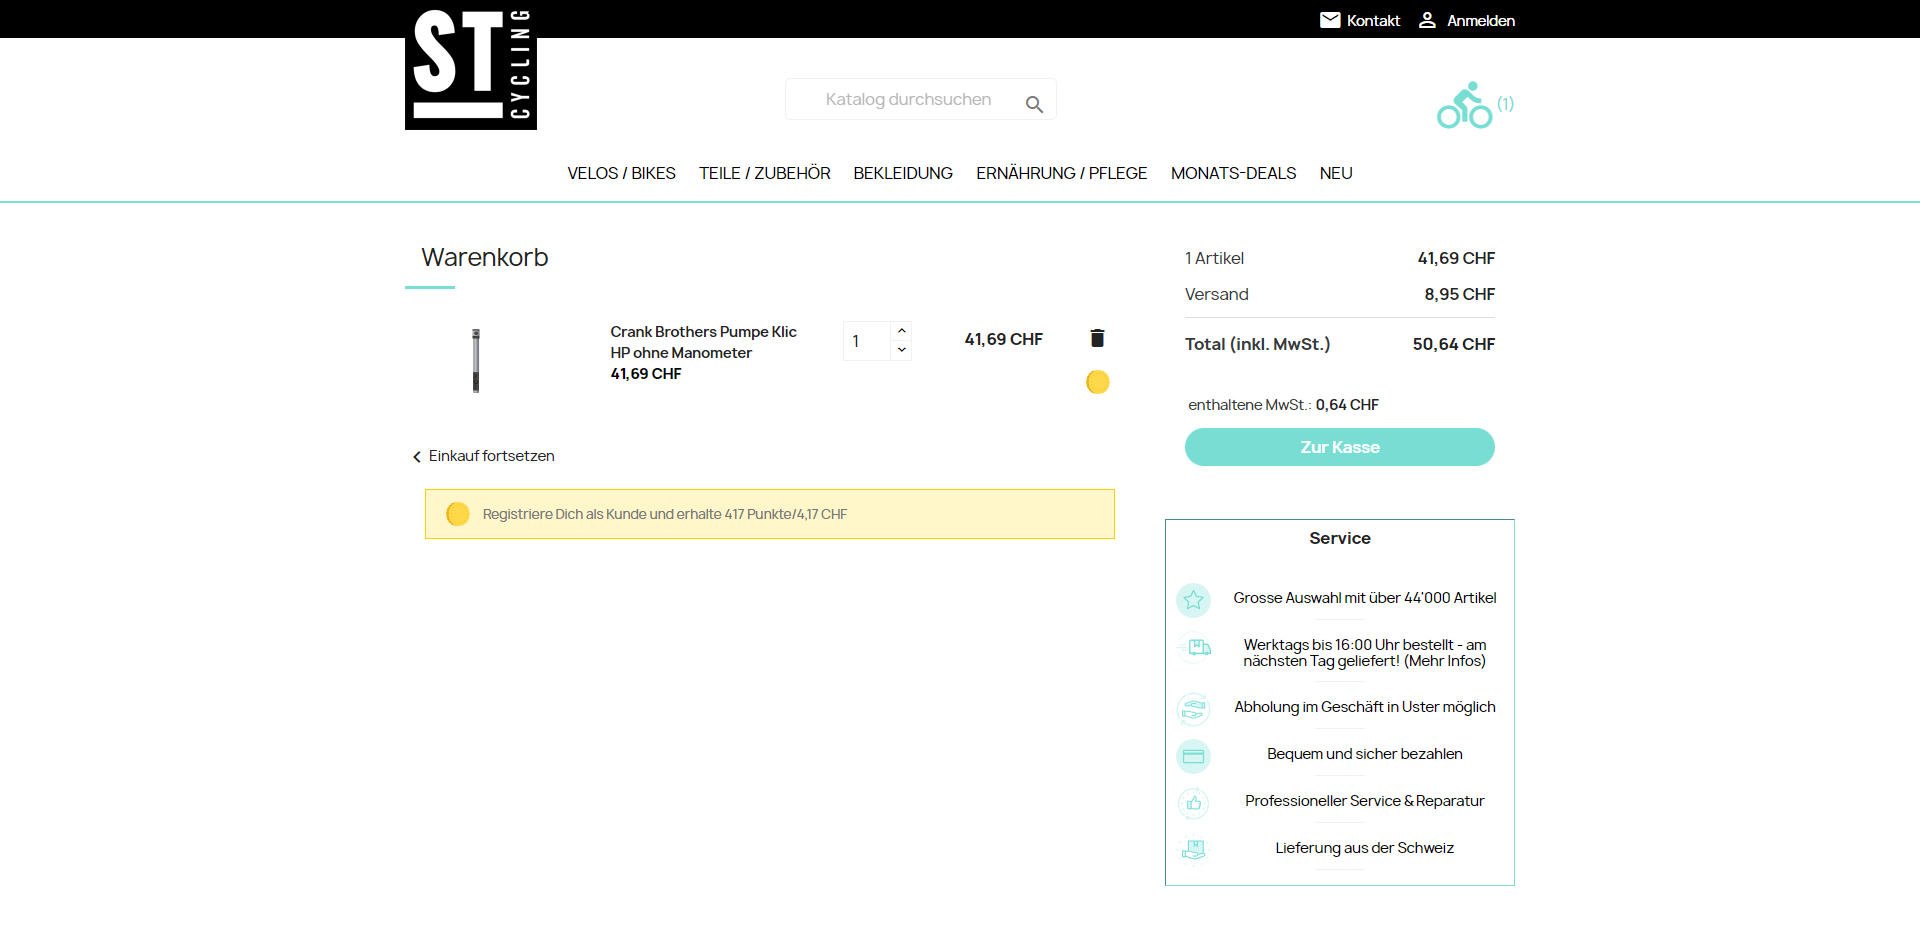This screenshot has width=1920, height=937.
Task: Increase pump quantity with up arrow
Action: (901, 331)
